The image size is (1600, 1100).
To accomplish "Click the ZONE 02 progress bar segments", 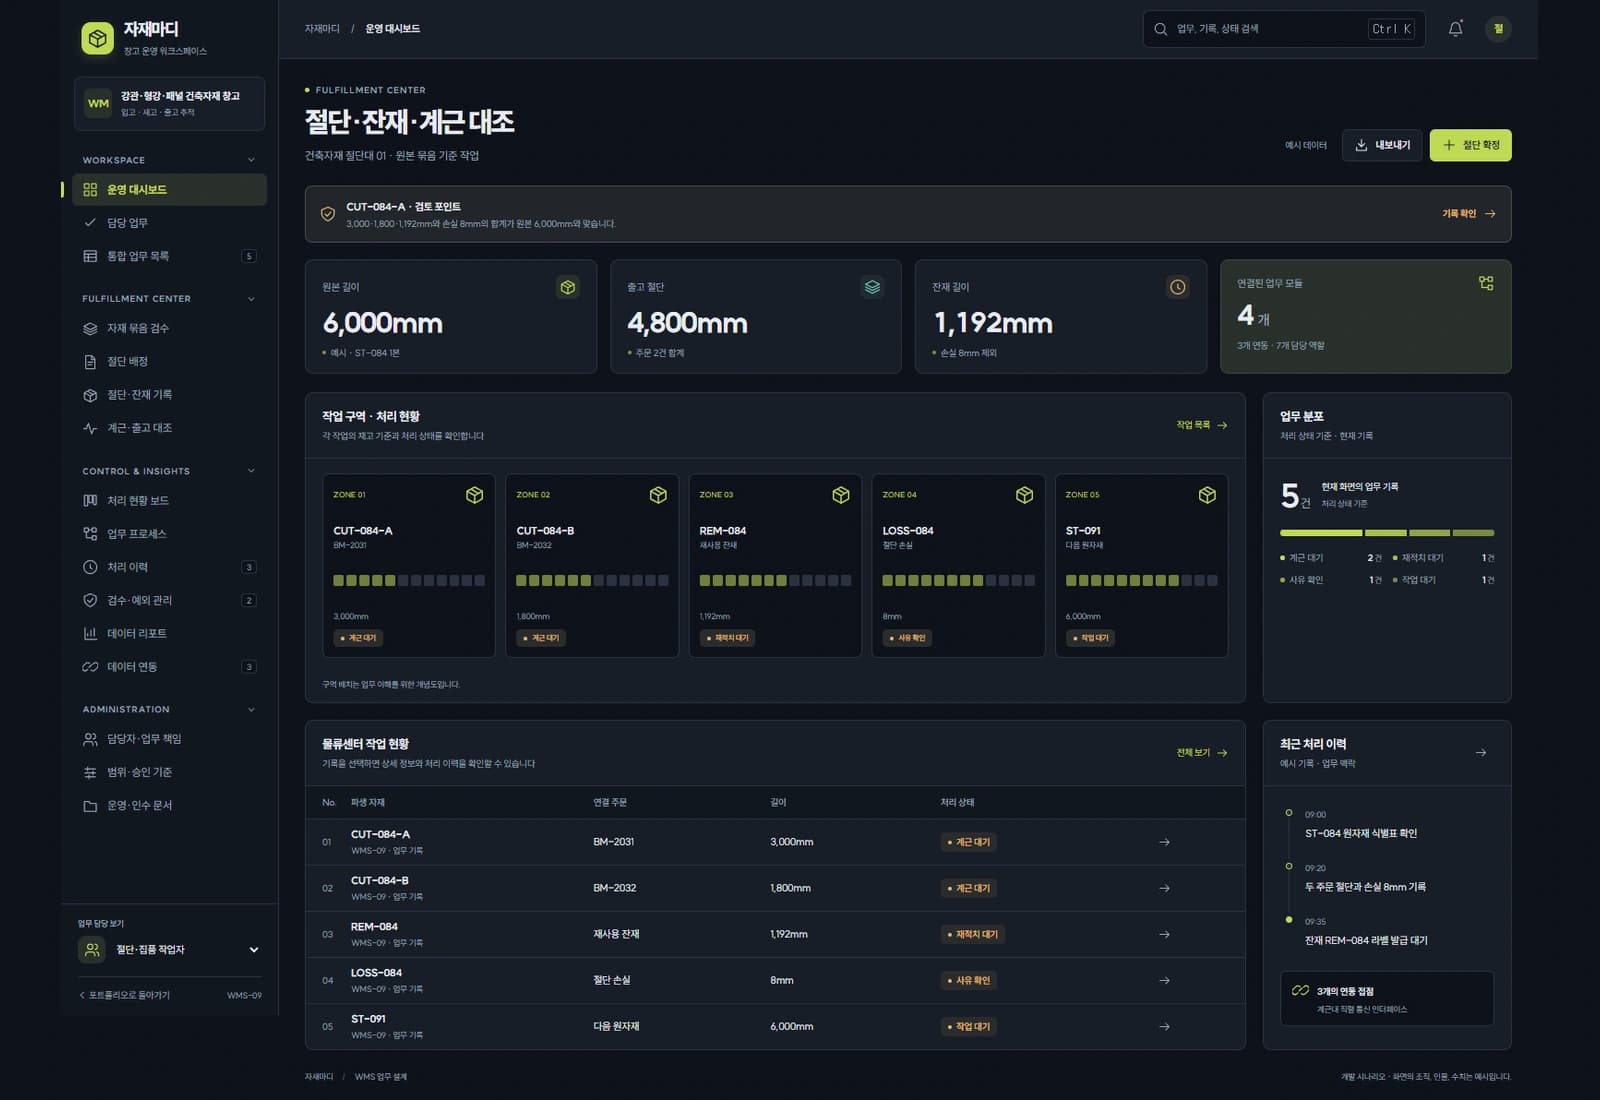I will (x=592, y=581).
